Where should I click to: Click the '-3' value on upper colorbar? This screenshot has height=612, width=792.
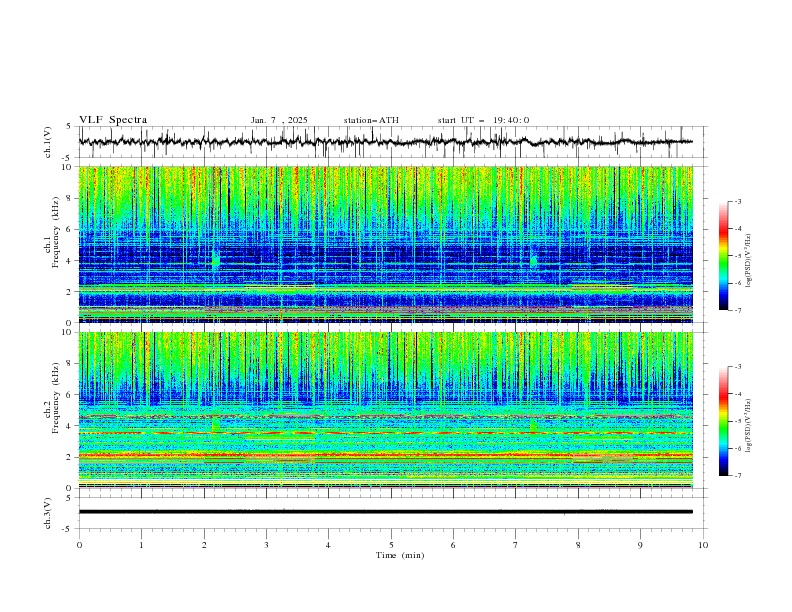(738, 201)
